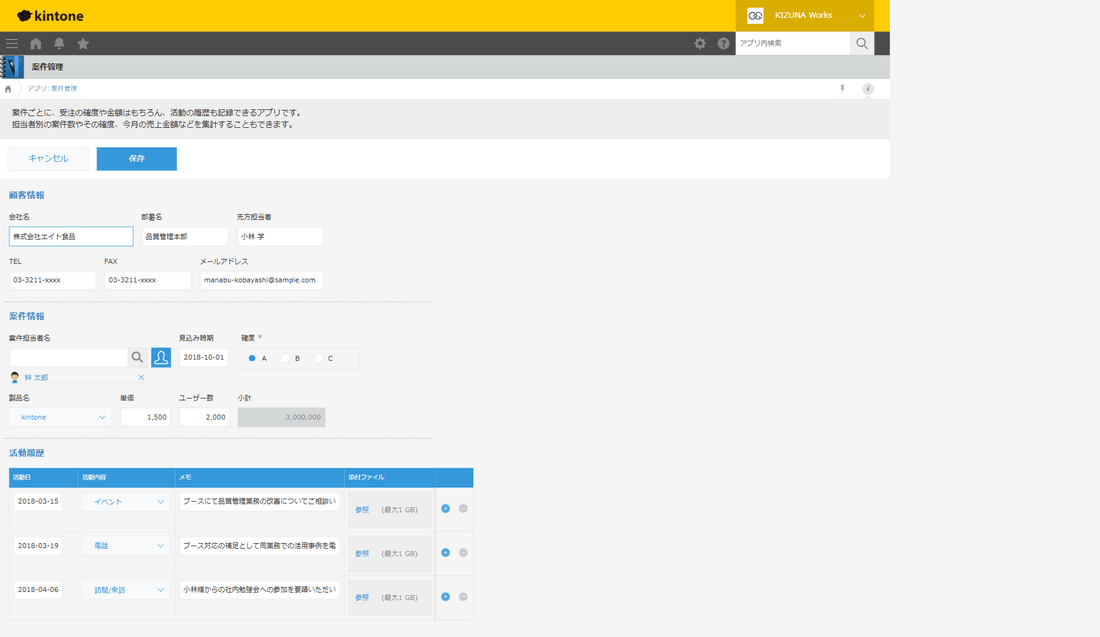
Task: Click the 保存 button
Action: tap(137, 159)
